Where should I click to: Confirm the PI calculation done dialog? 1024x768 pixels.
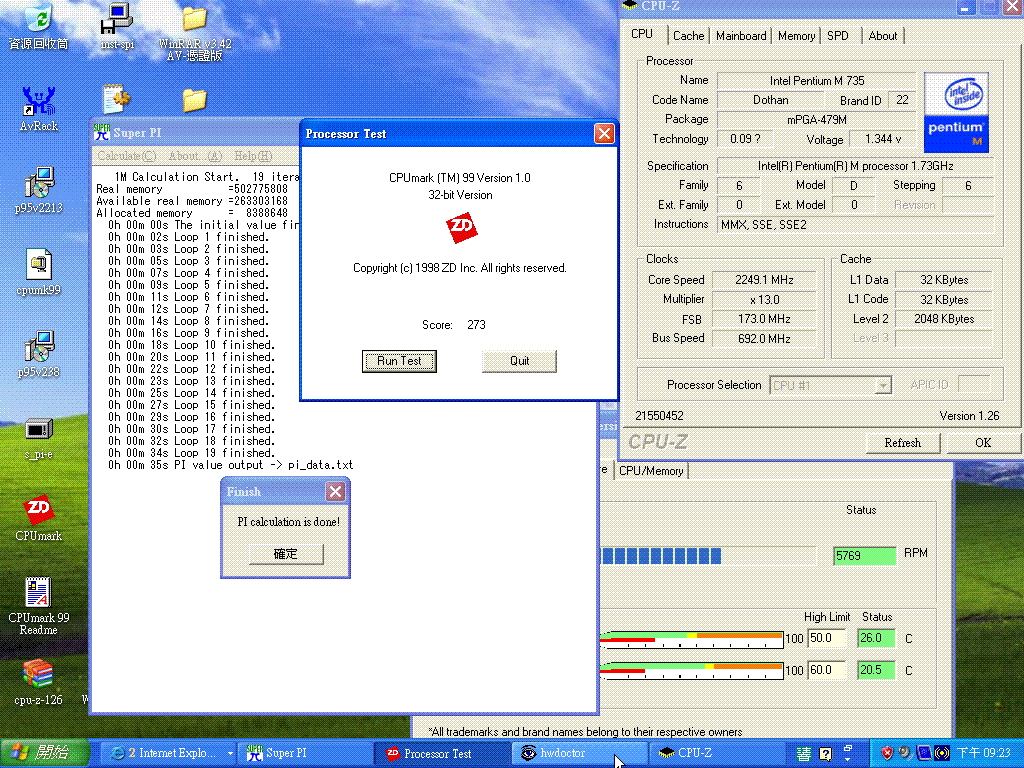(x=285, y=554)
